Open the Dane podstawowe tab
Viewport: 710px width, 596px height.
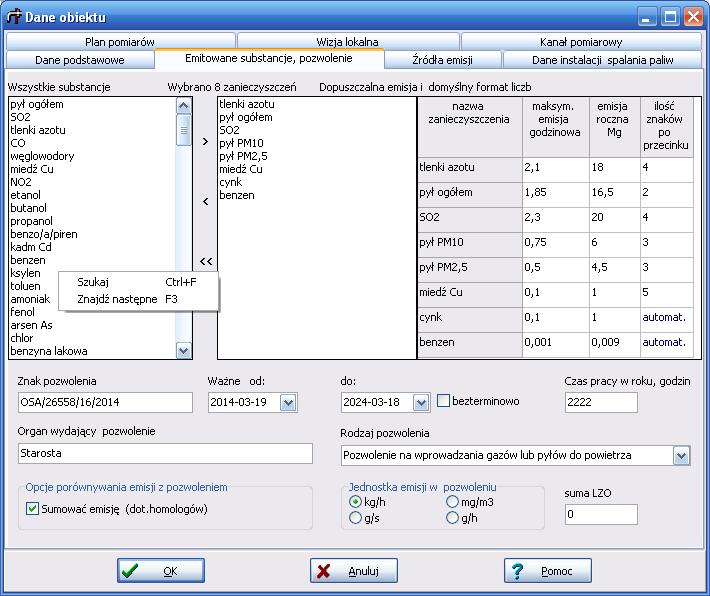[80, 60]
